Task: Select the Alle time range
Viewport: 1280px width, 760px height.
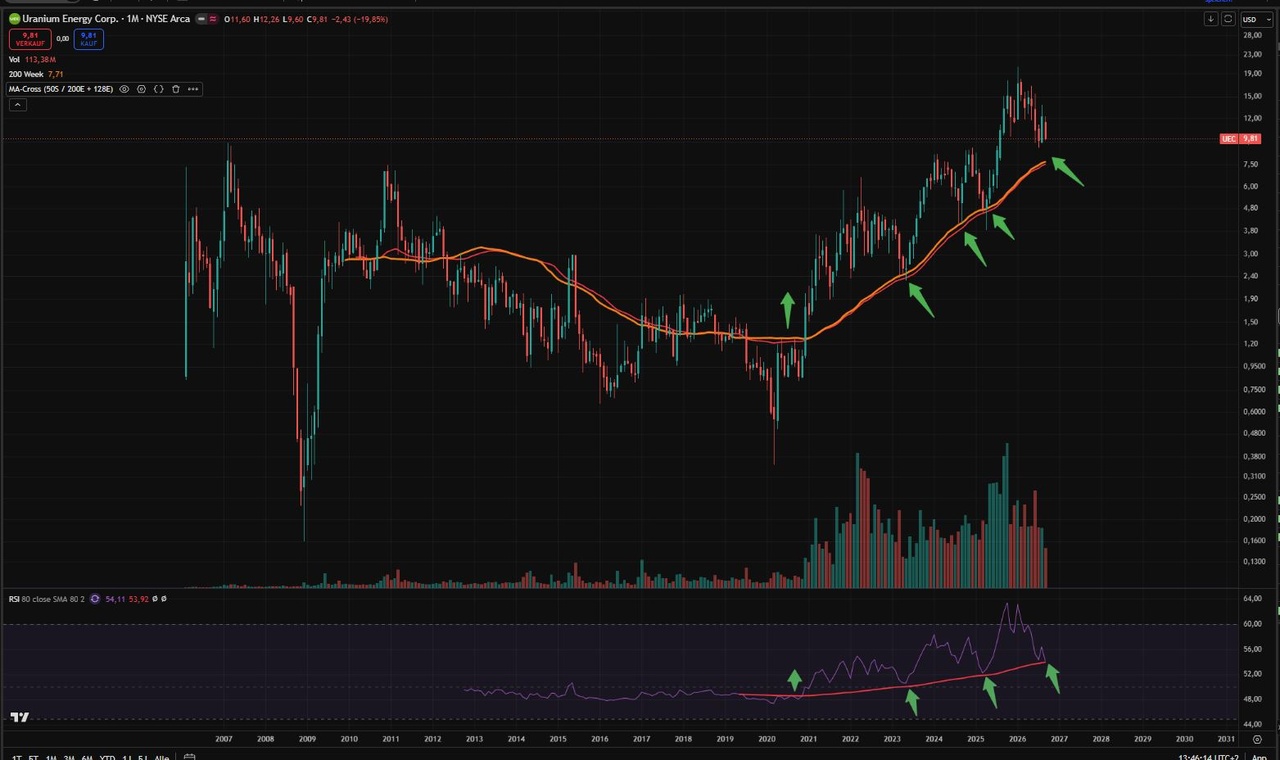Action: tap(161, 757)
